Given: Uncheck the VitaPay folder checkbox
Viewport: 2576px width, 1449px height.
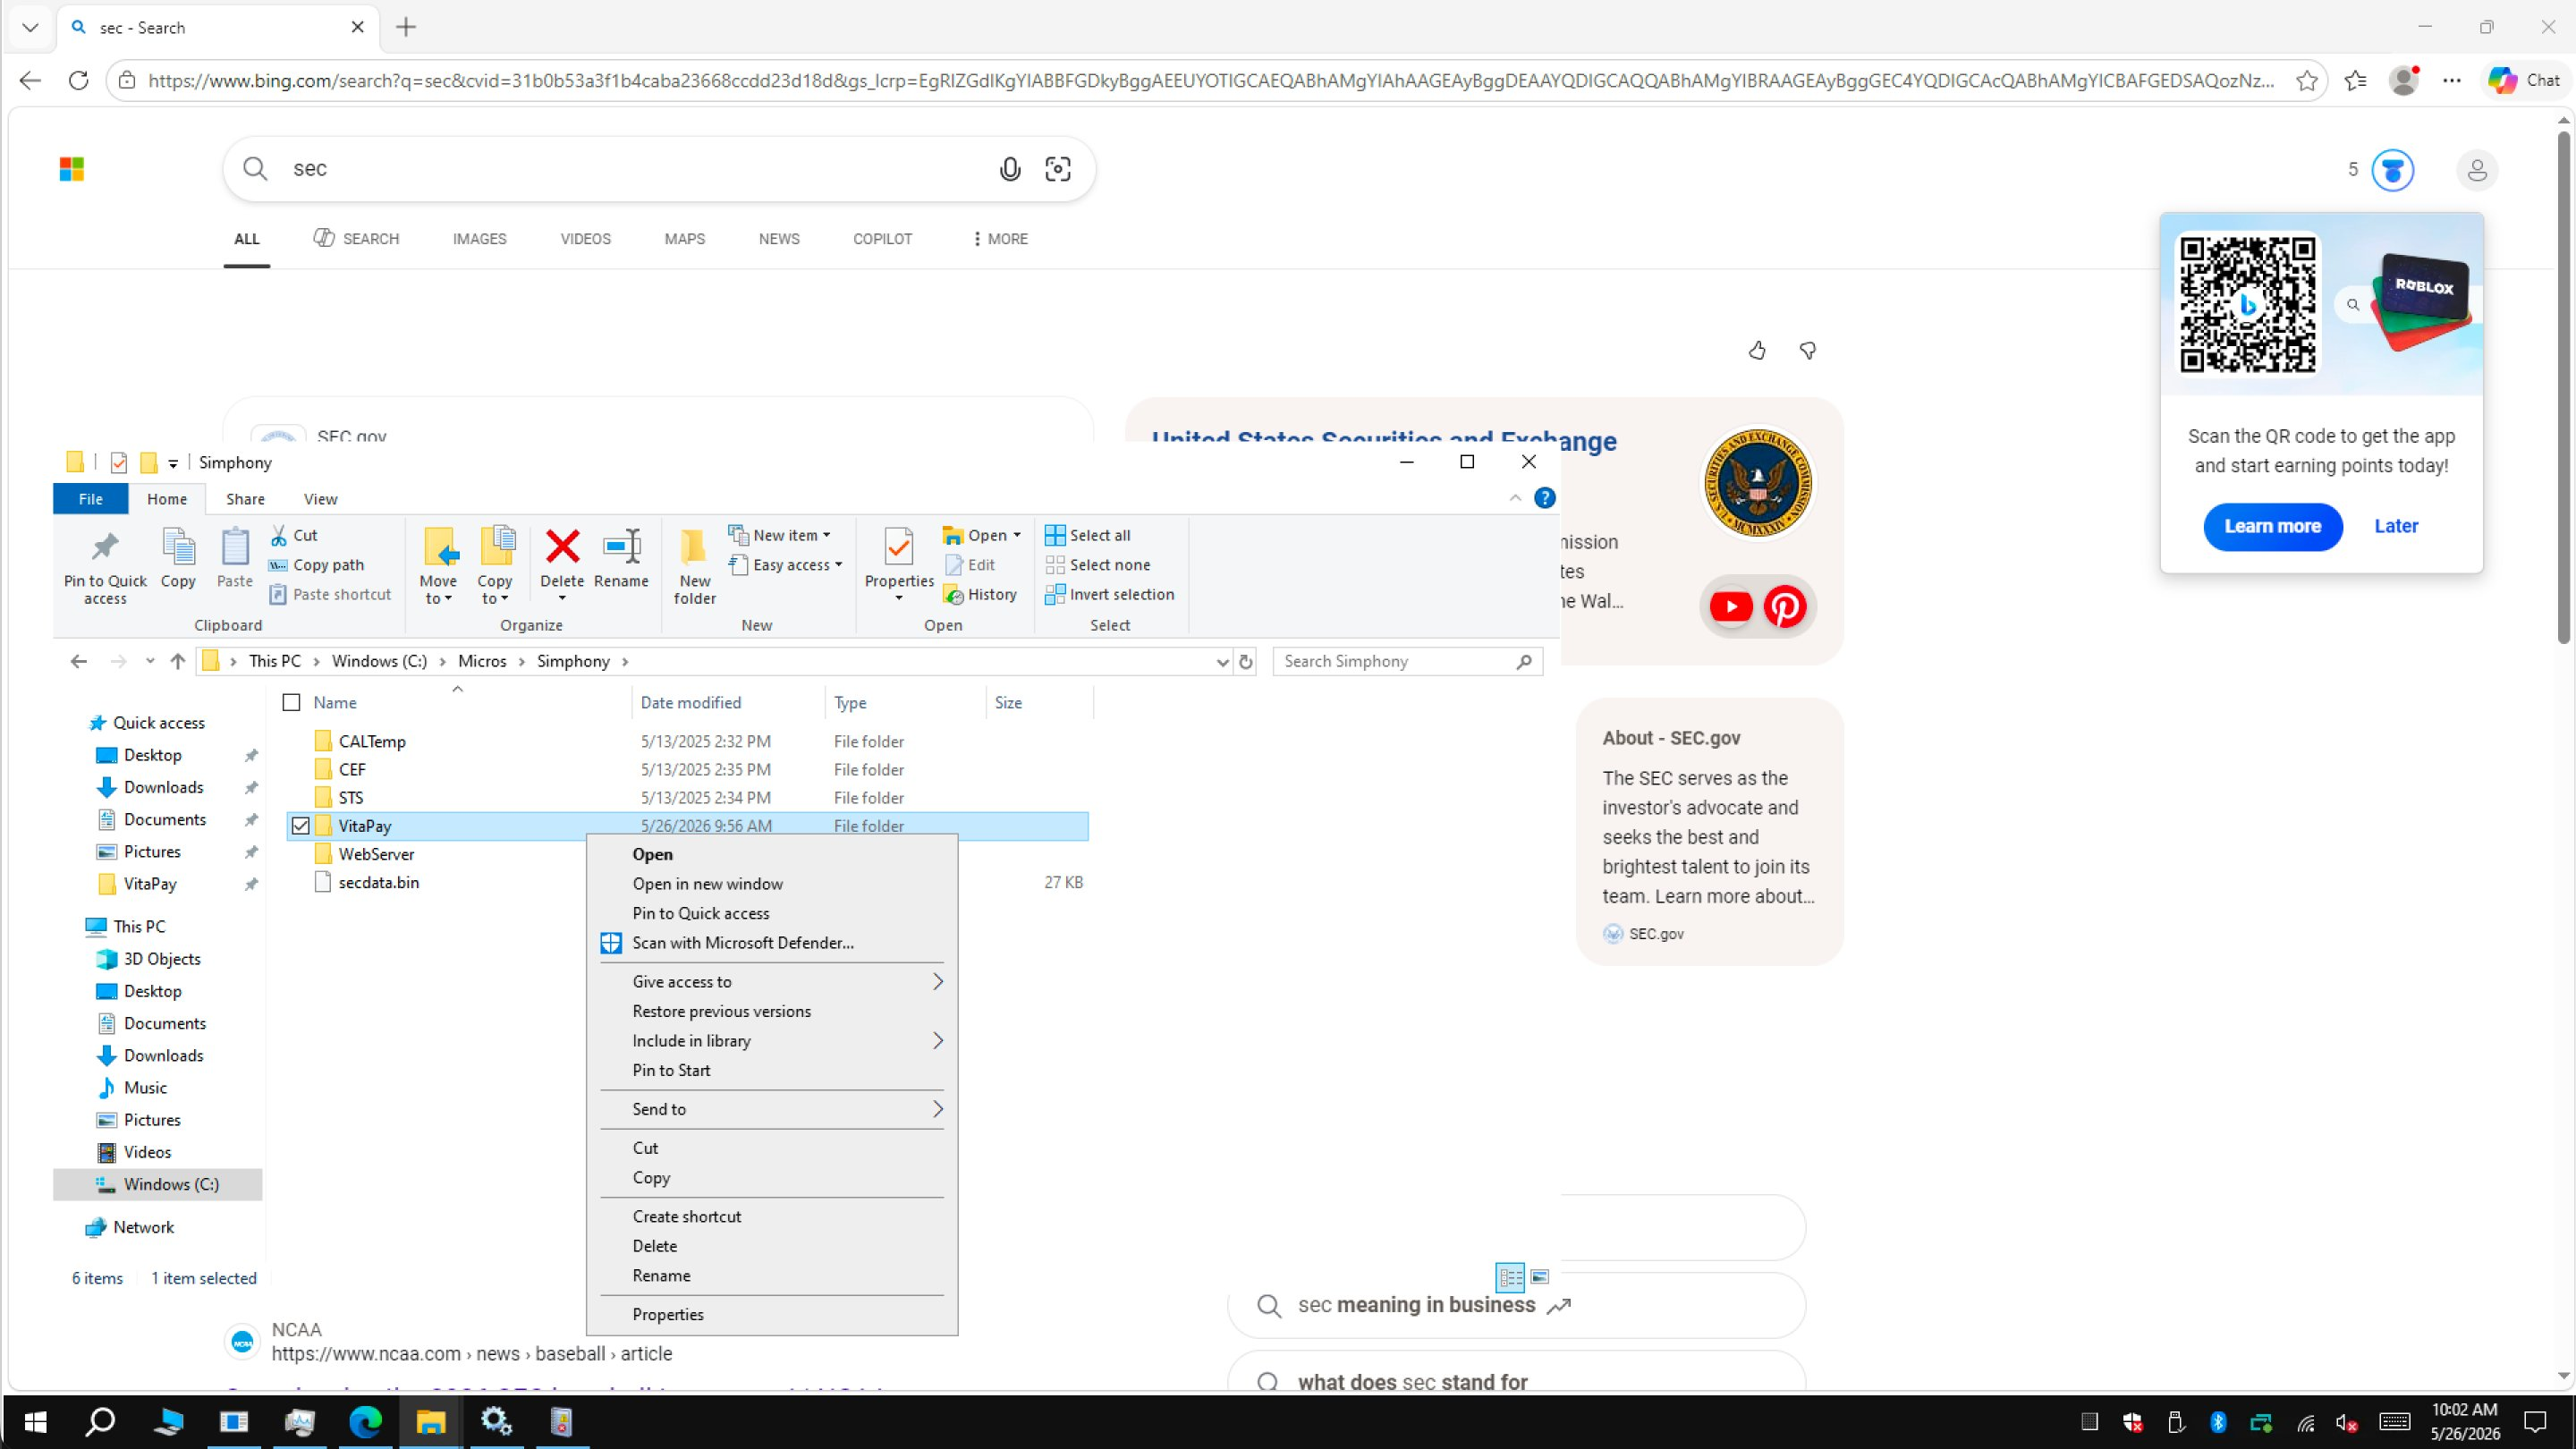Looking at the screenshot, I should point(301,826).
